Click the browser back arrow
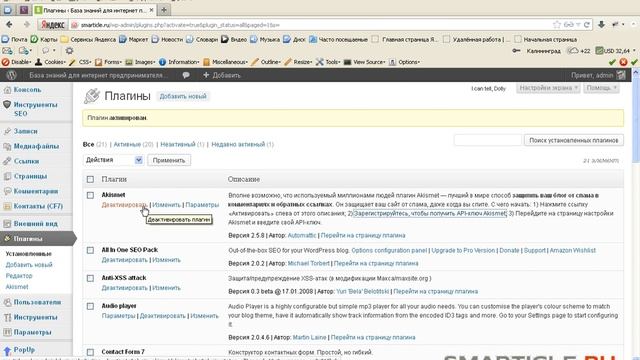640x360 pixels. pyautogui.click(x=9, y=24)
